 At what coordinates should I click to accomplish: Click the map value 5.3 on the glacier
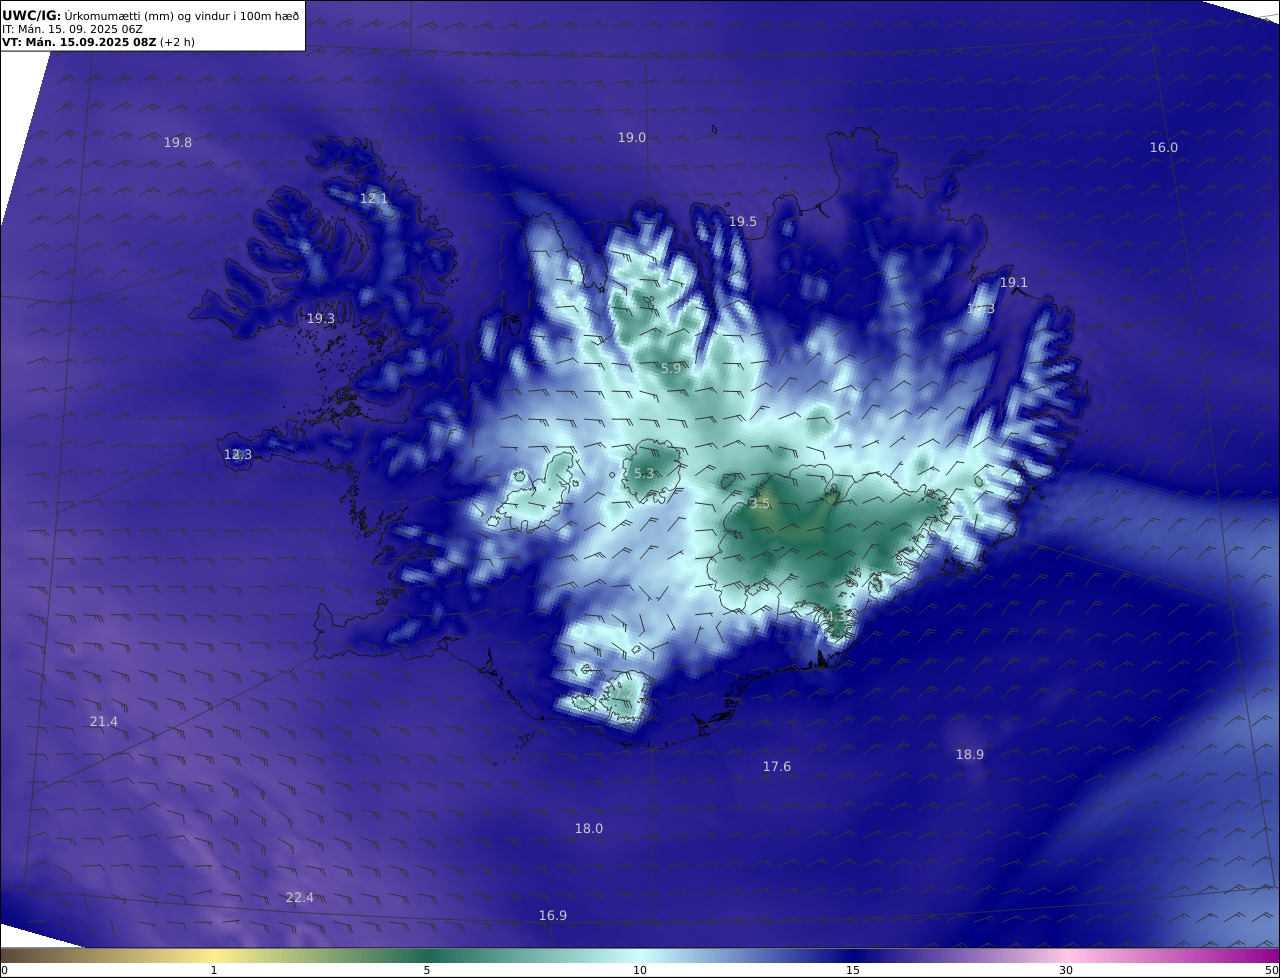click(x=643, y=474)
